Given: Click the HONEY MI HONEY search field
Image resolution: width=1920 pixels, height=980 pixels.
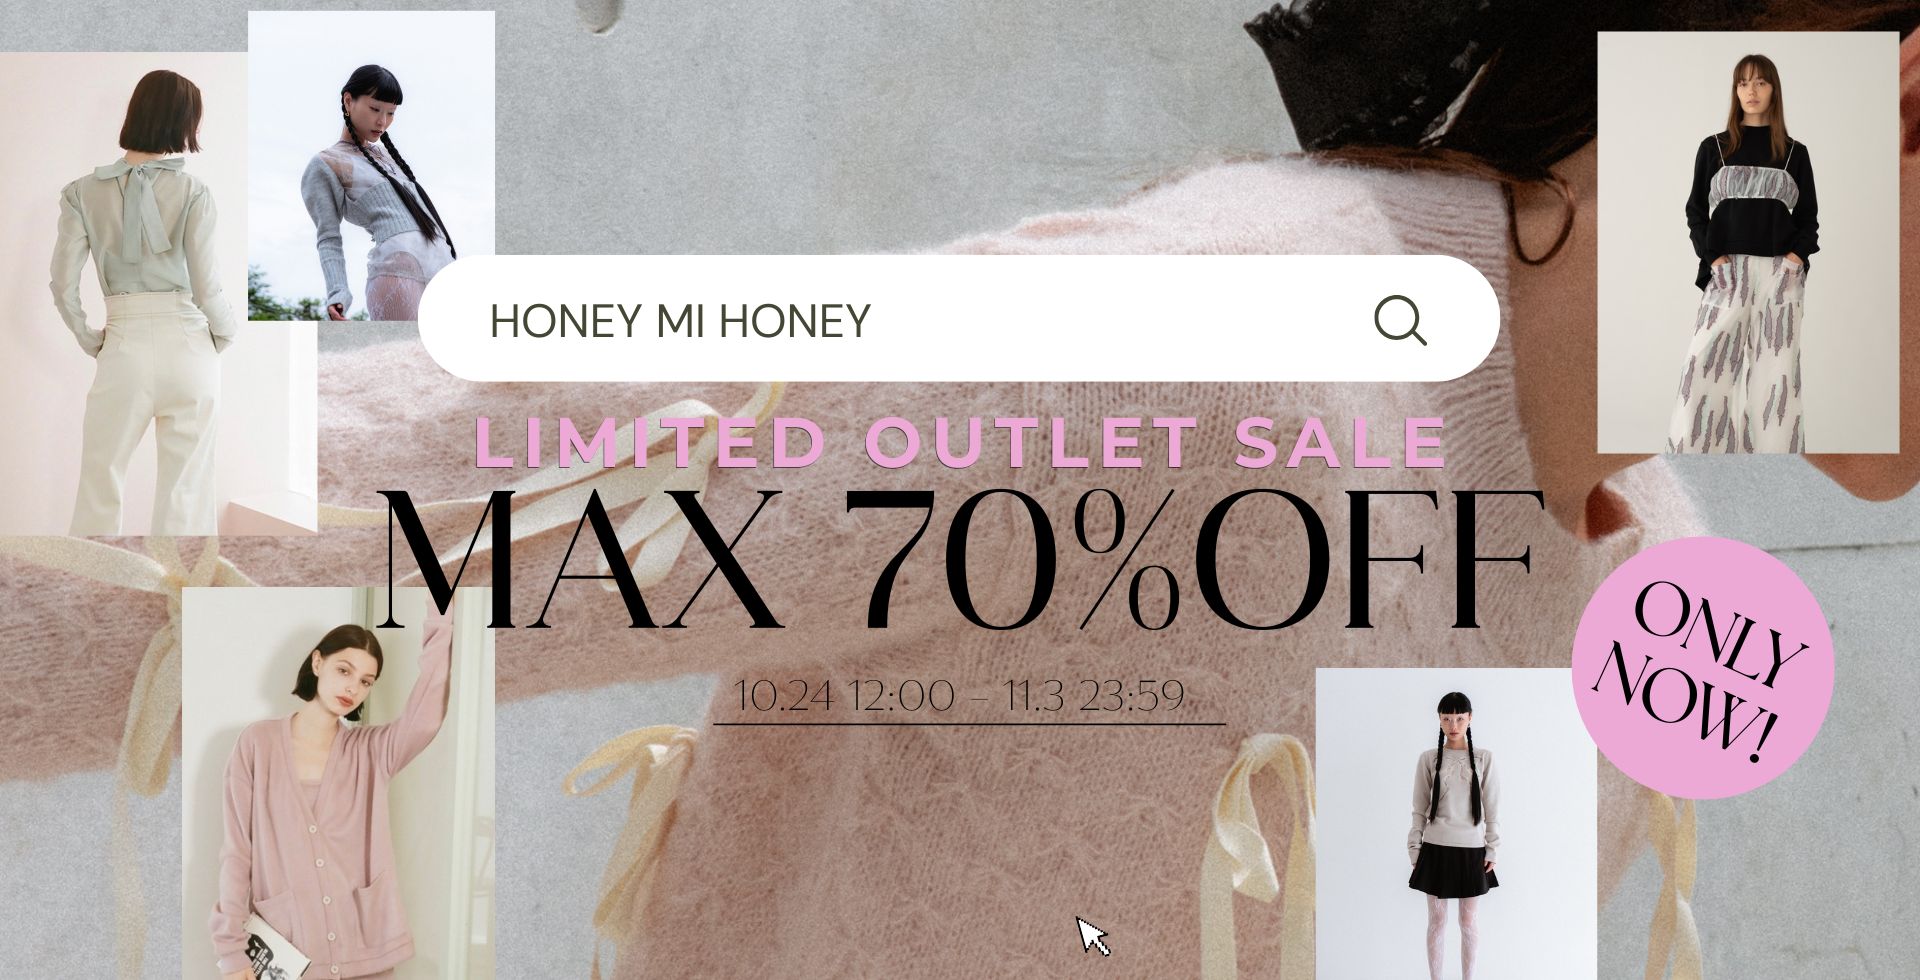Looking at the screenshot, I should tap(958, 318).
